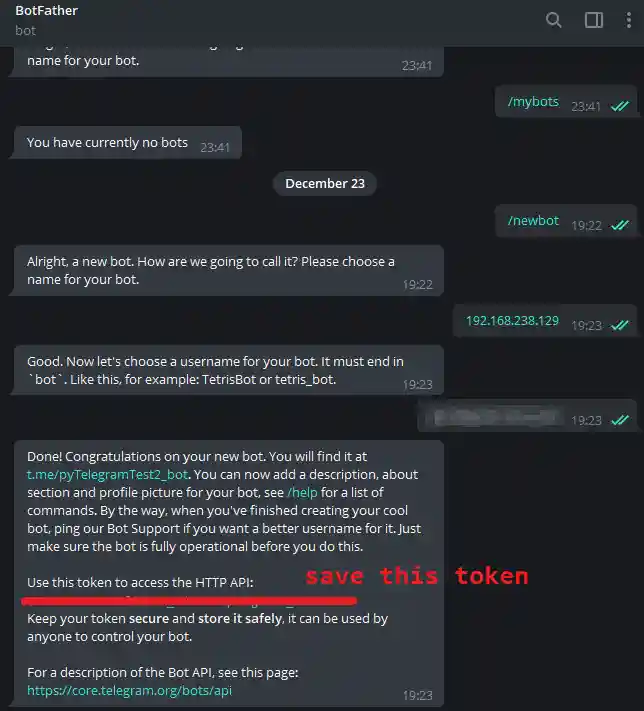Click the /help command link

coord(302,492)
